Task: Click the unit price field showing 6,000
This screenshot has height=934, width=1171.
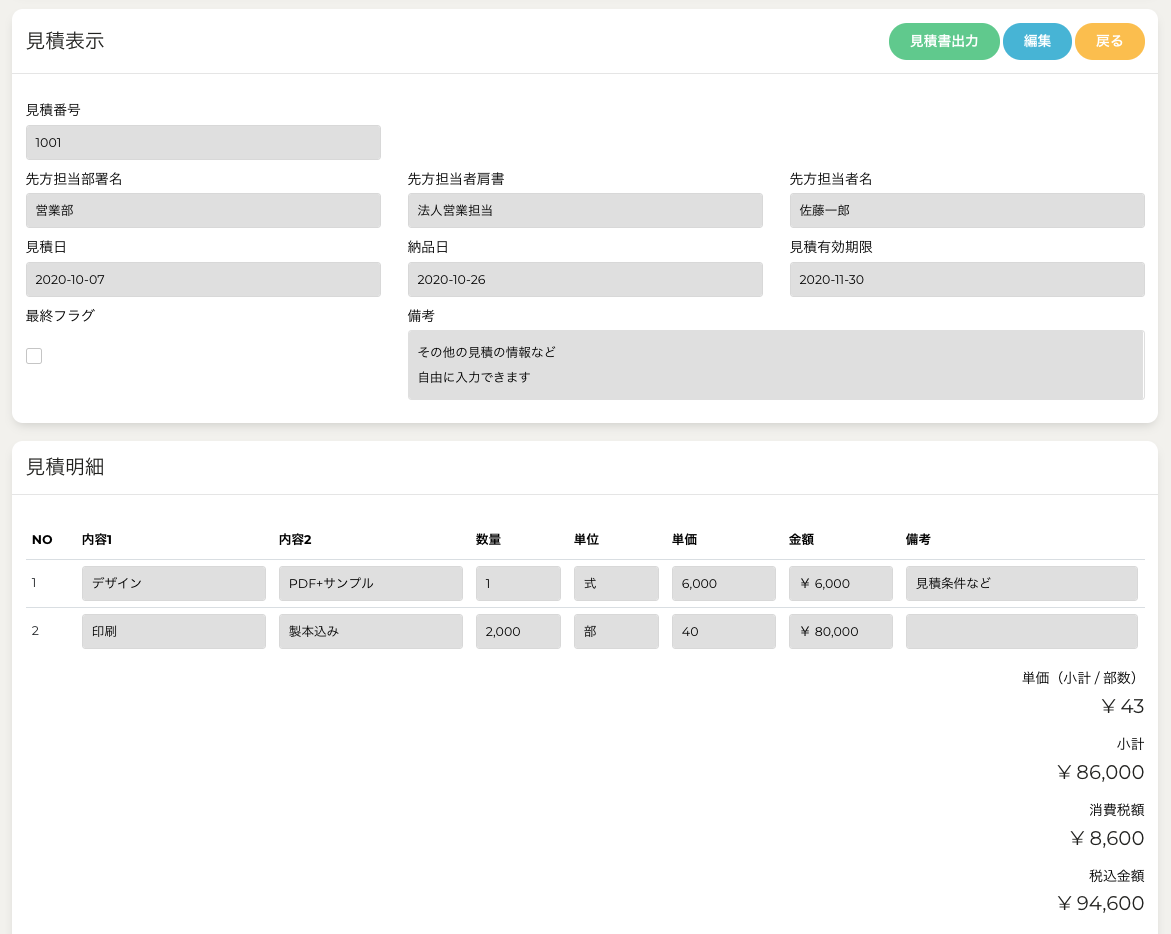Action: 724,583
